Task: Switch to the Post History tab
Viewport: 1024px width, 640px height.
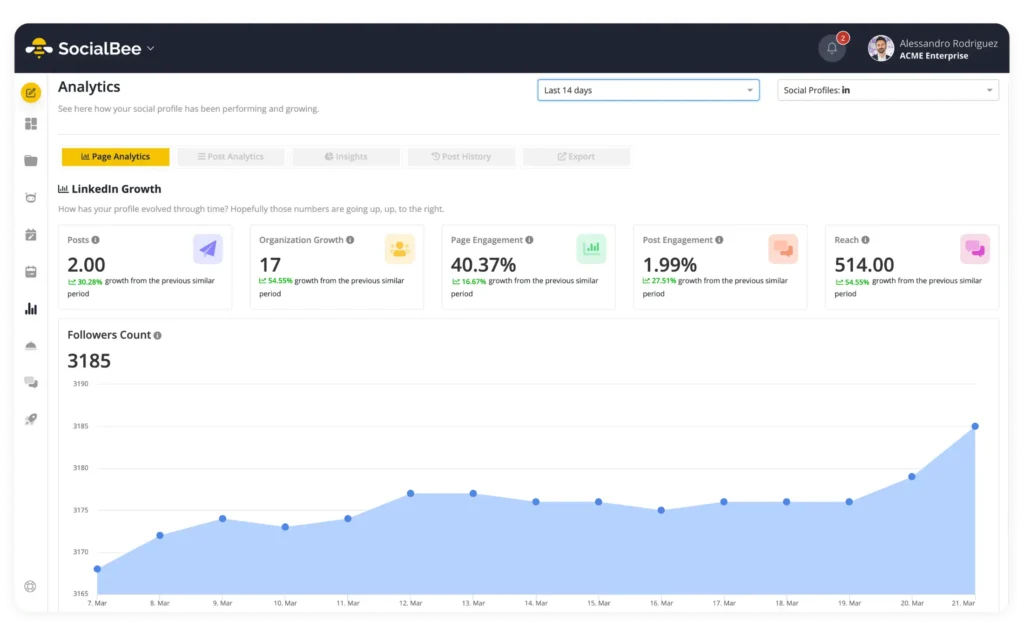Action: [x=461, y=157]
